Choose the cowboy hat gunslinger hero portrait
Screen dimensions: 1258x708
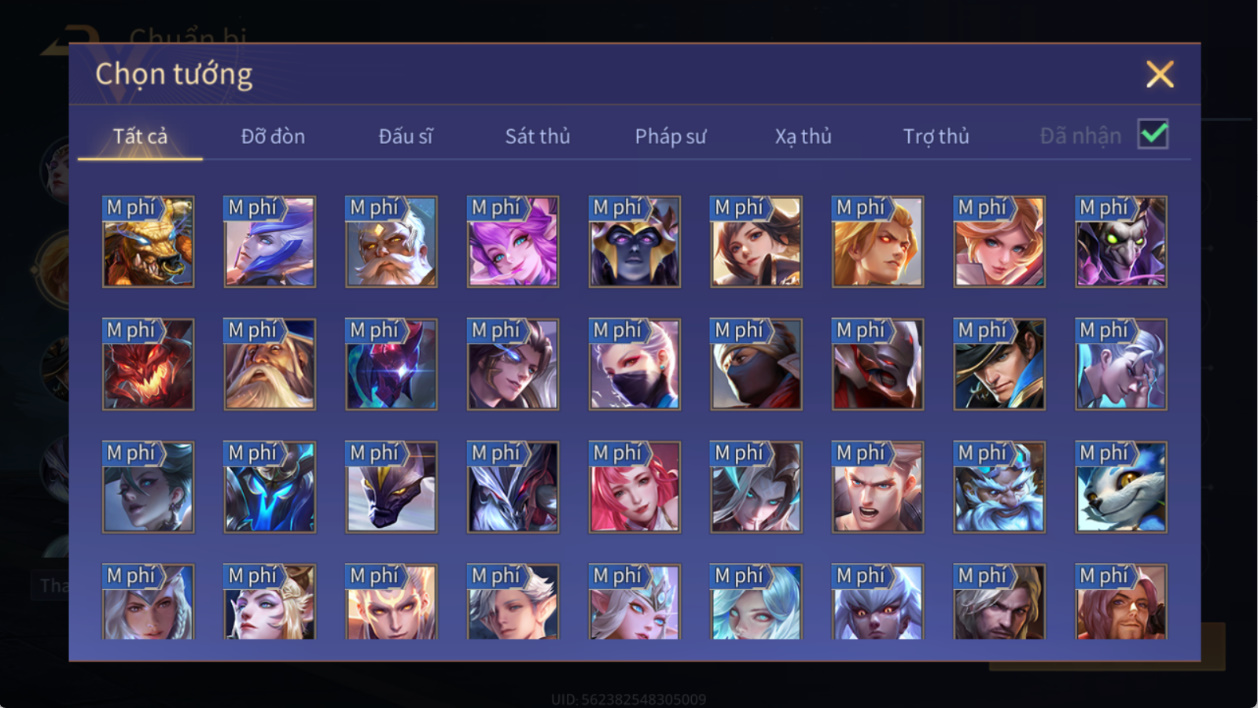pos(999,364)
